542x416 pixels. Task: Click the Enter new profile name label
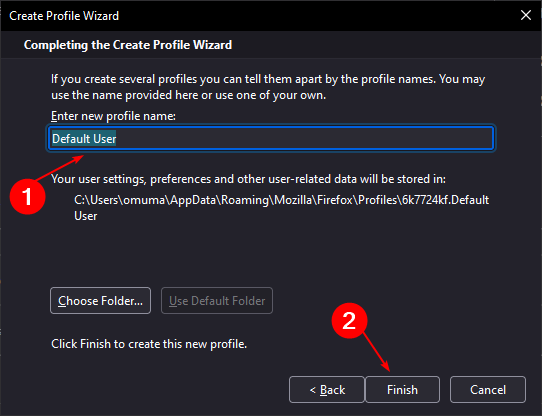[113, 116]
